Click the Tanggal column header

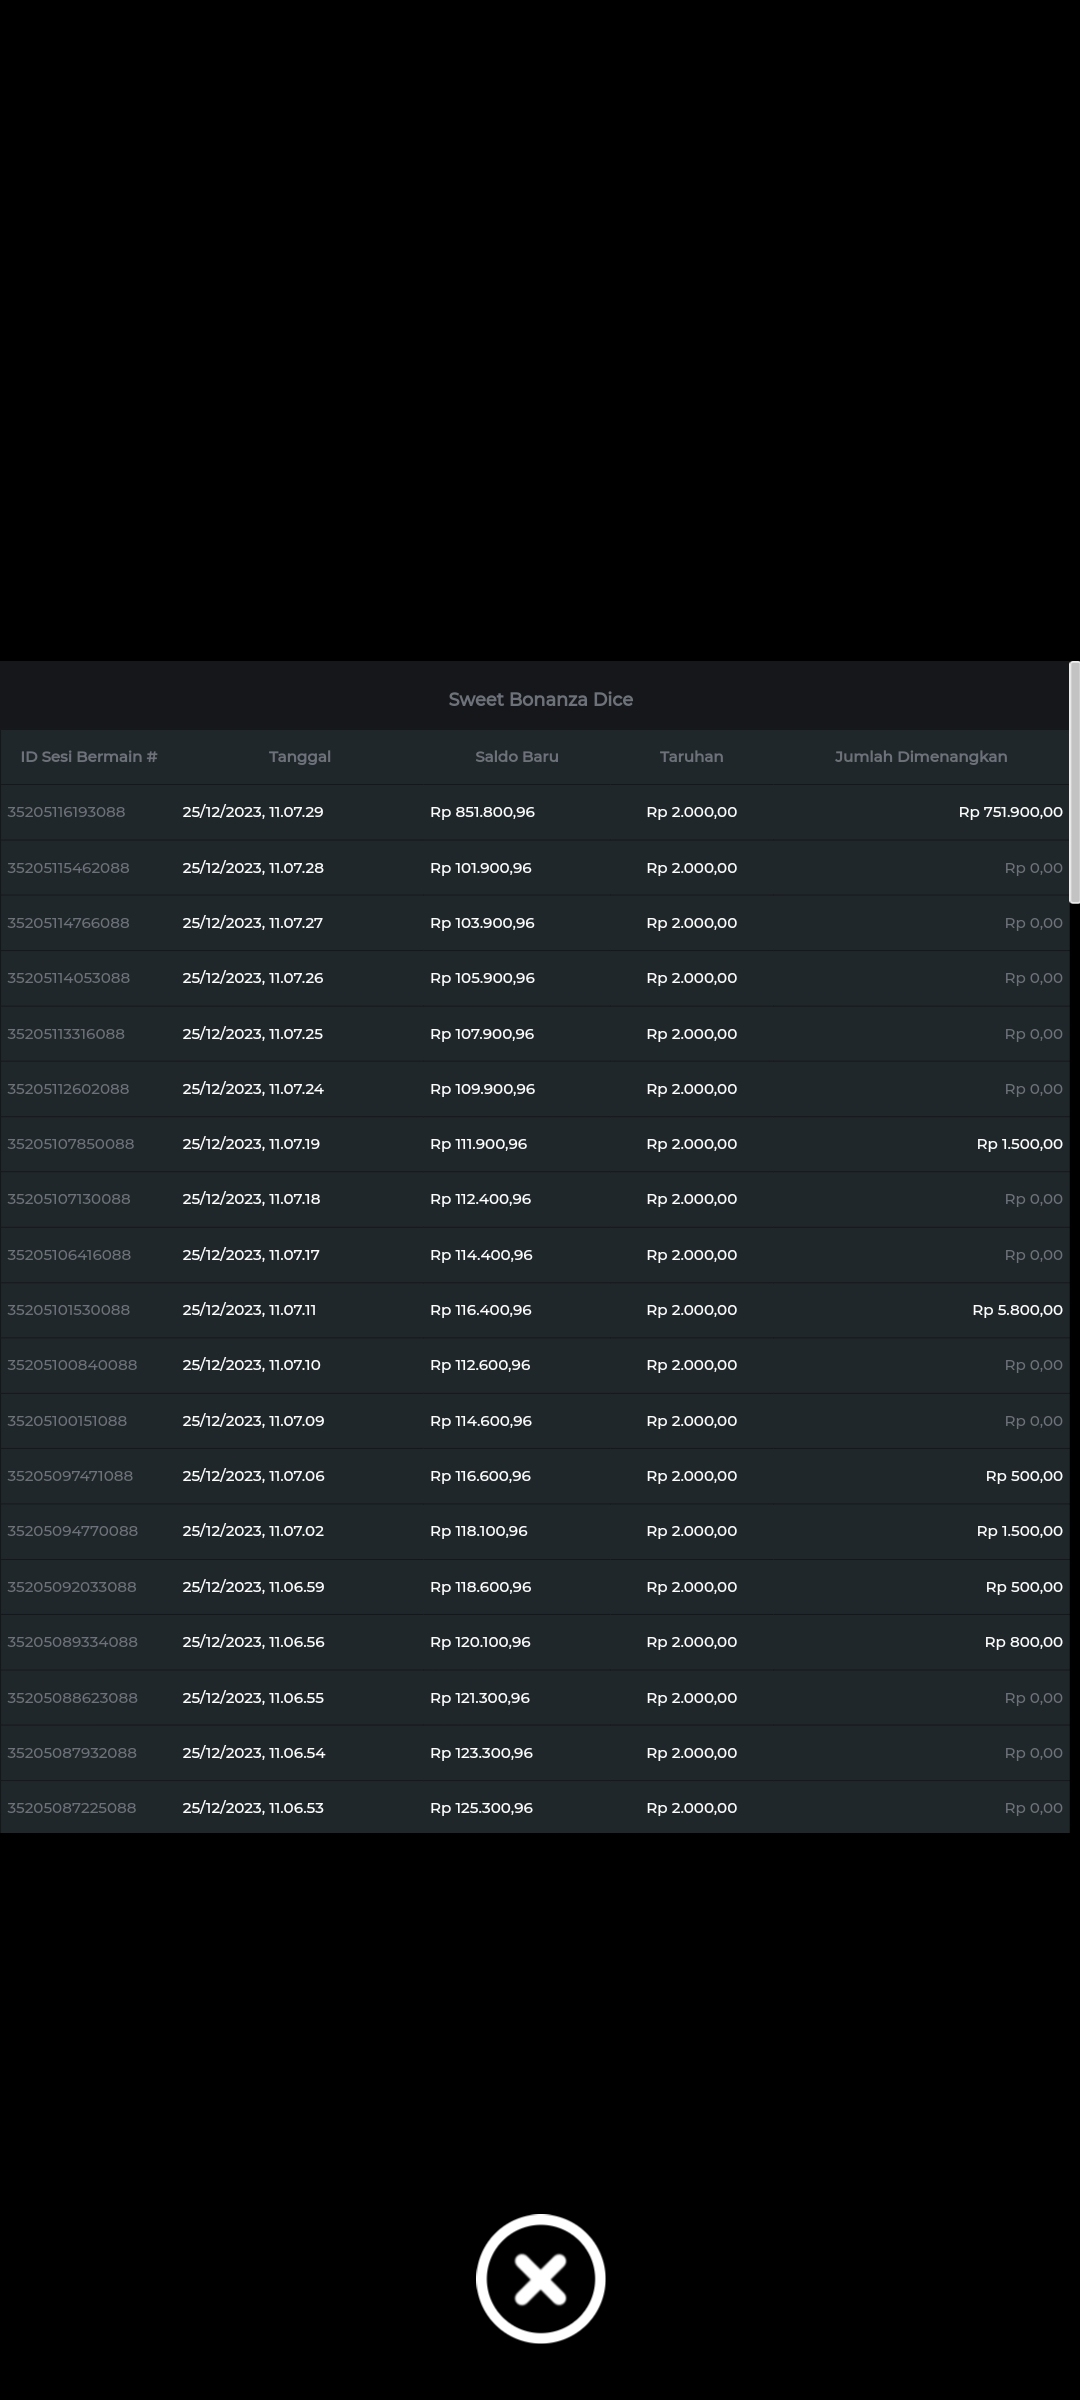[x=299, y=757]
